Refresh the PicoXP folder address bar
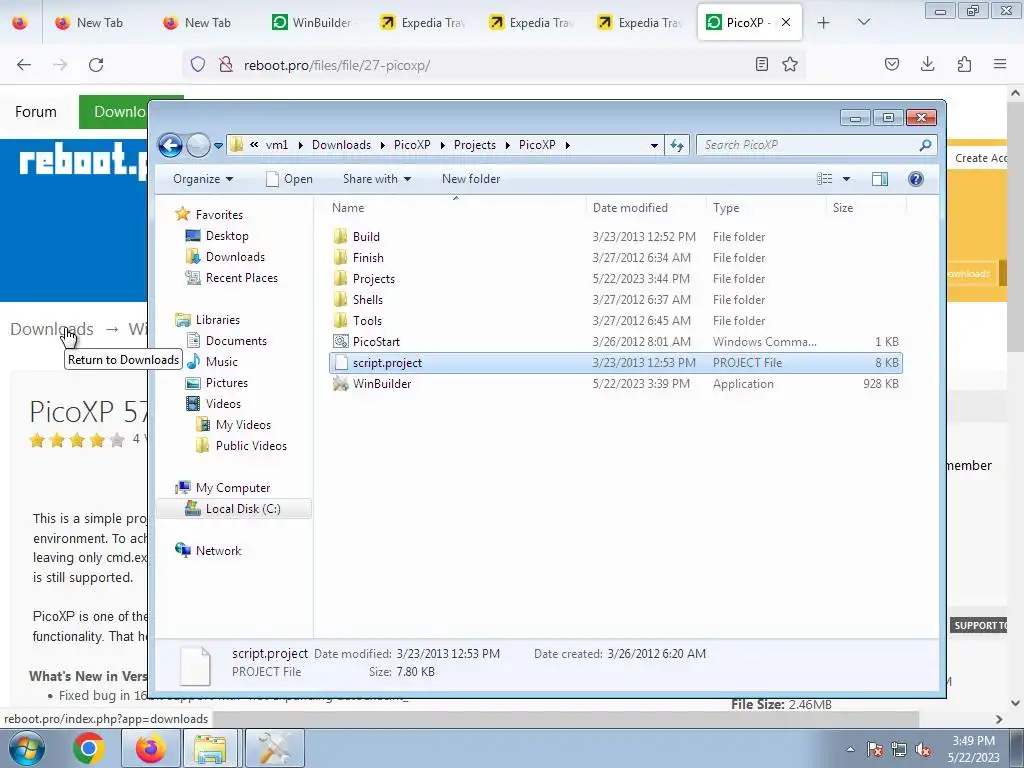The width and height of the screenshot is (1024, 768). tap(677, 145)
